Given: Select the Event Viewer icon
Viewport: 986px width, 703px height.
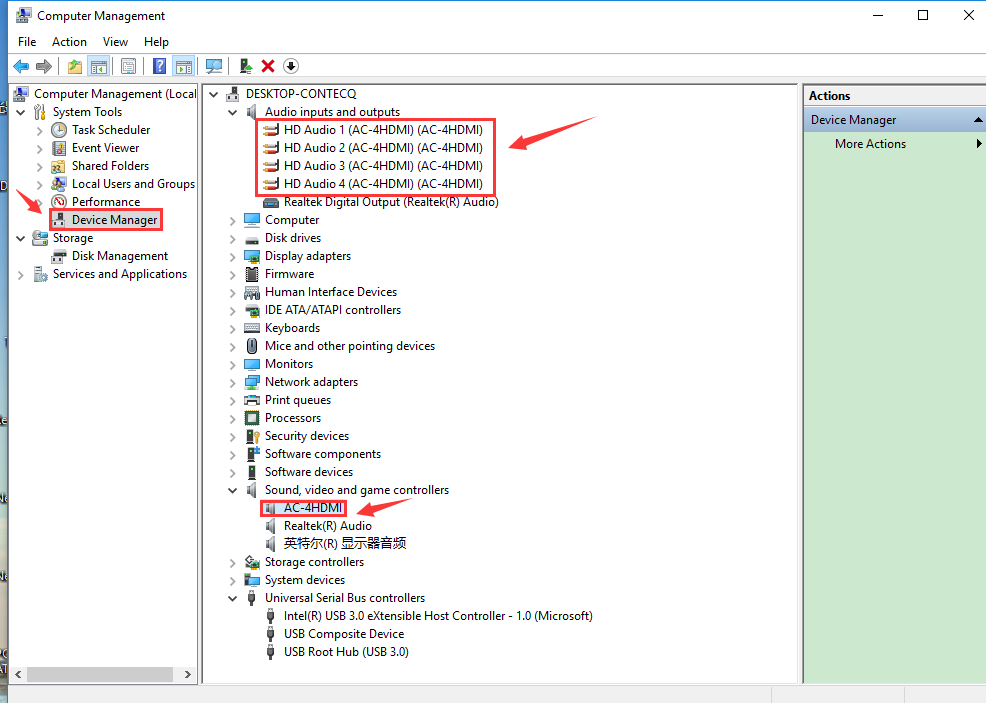Looking at the screenshot, I should click(x=59, y=148).
